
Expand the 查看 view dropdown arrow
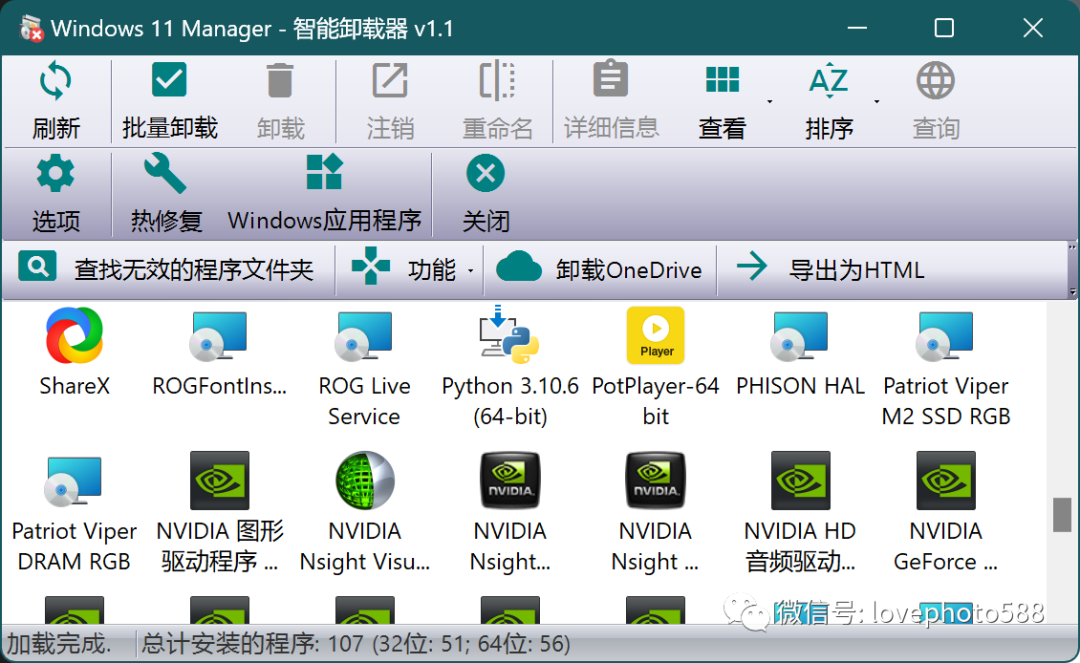tap(769, 101)
